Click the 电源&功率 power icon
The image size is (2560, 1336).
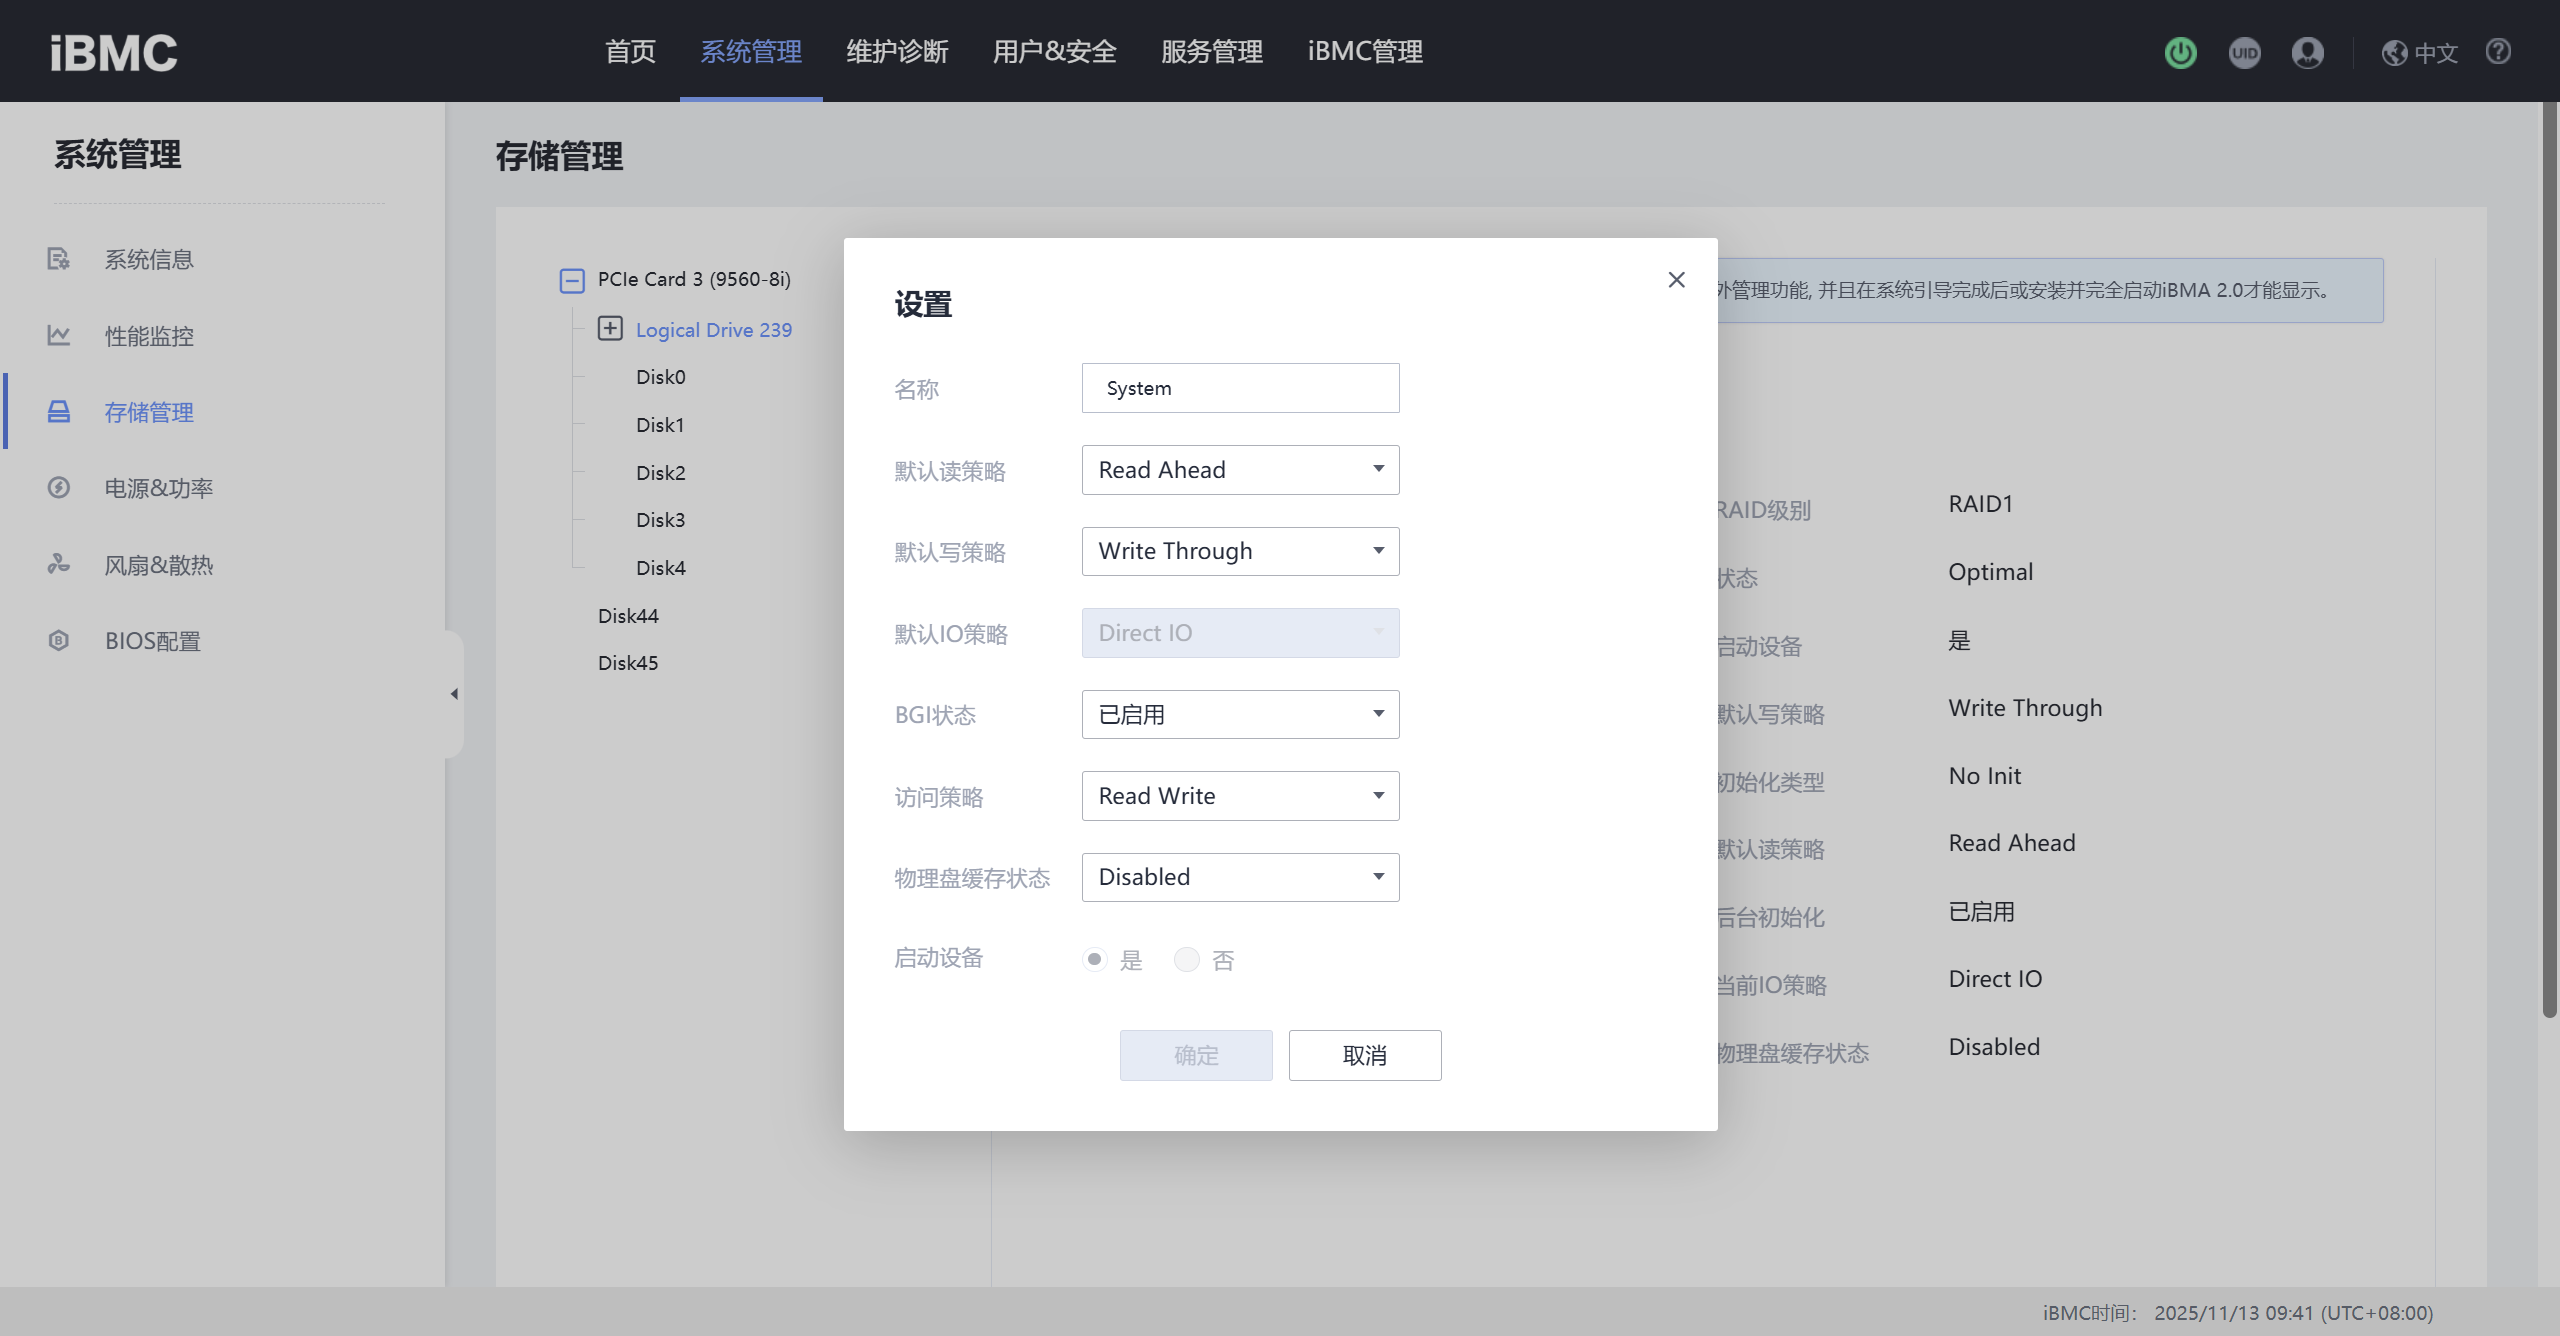59,488
